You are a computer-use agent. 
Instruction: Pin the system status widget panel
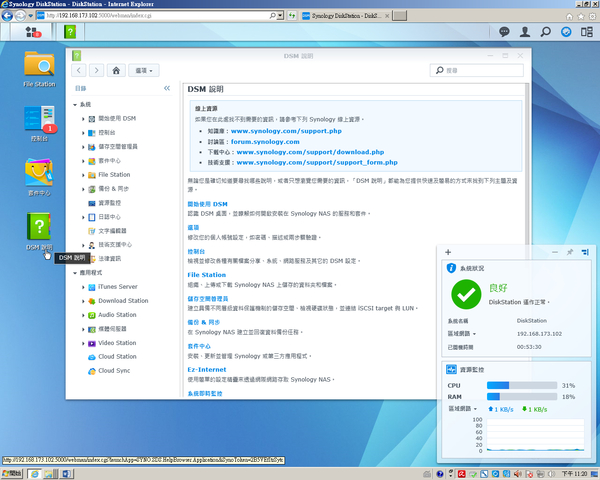click(x=569, y=253)
